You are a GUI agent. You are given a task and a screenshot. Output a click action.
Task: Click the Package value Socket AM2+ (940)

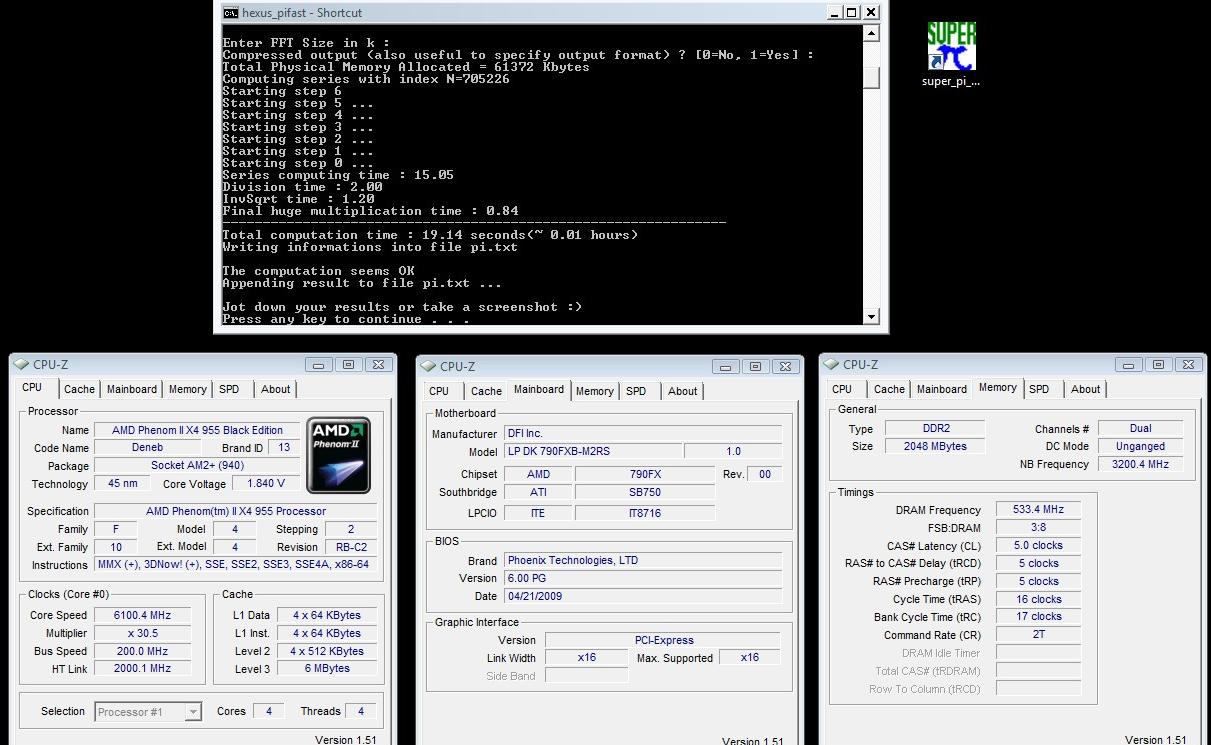tap(197, 466)
